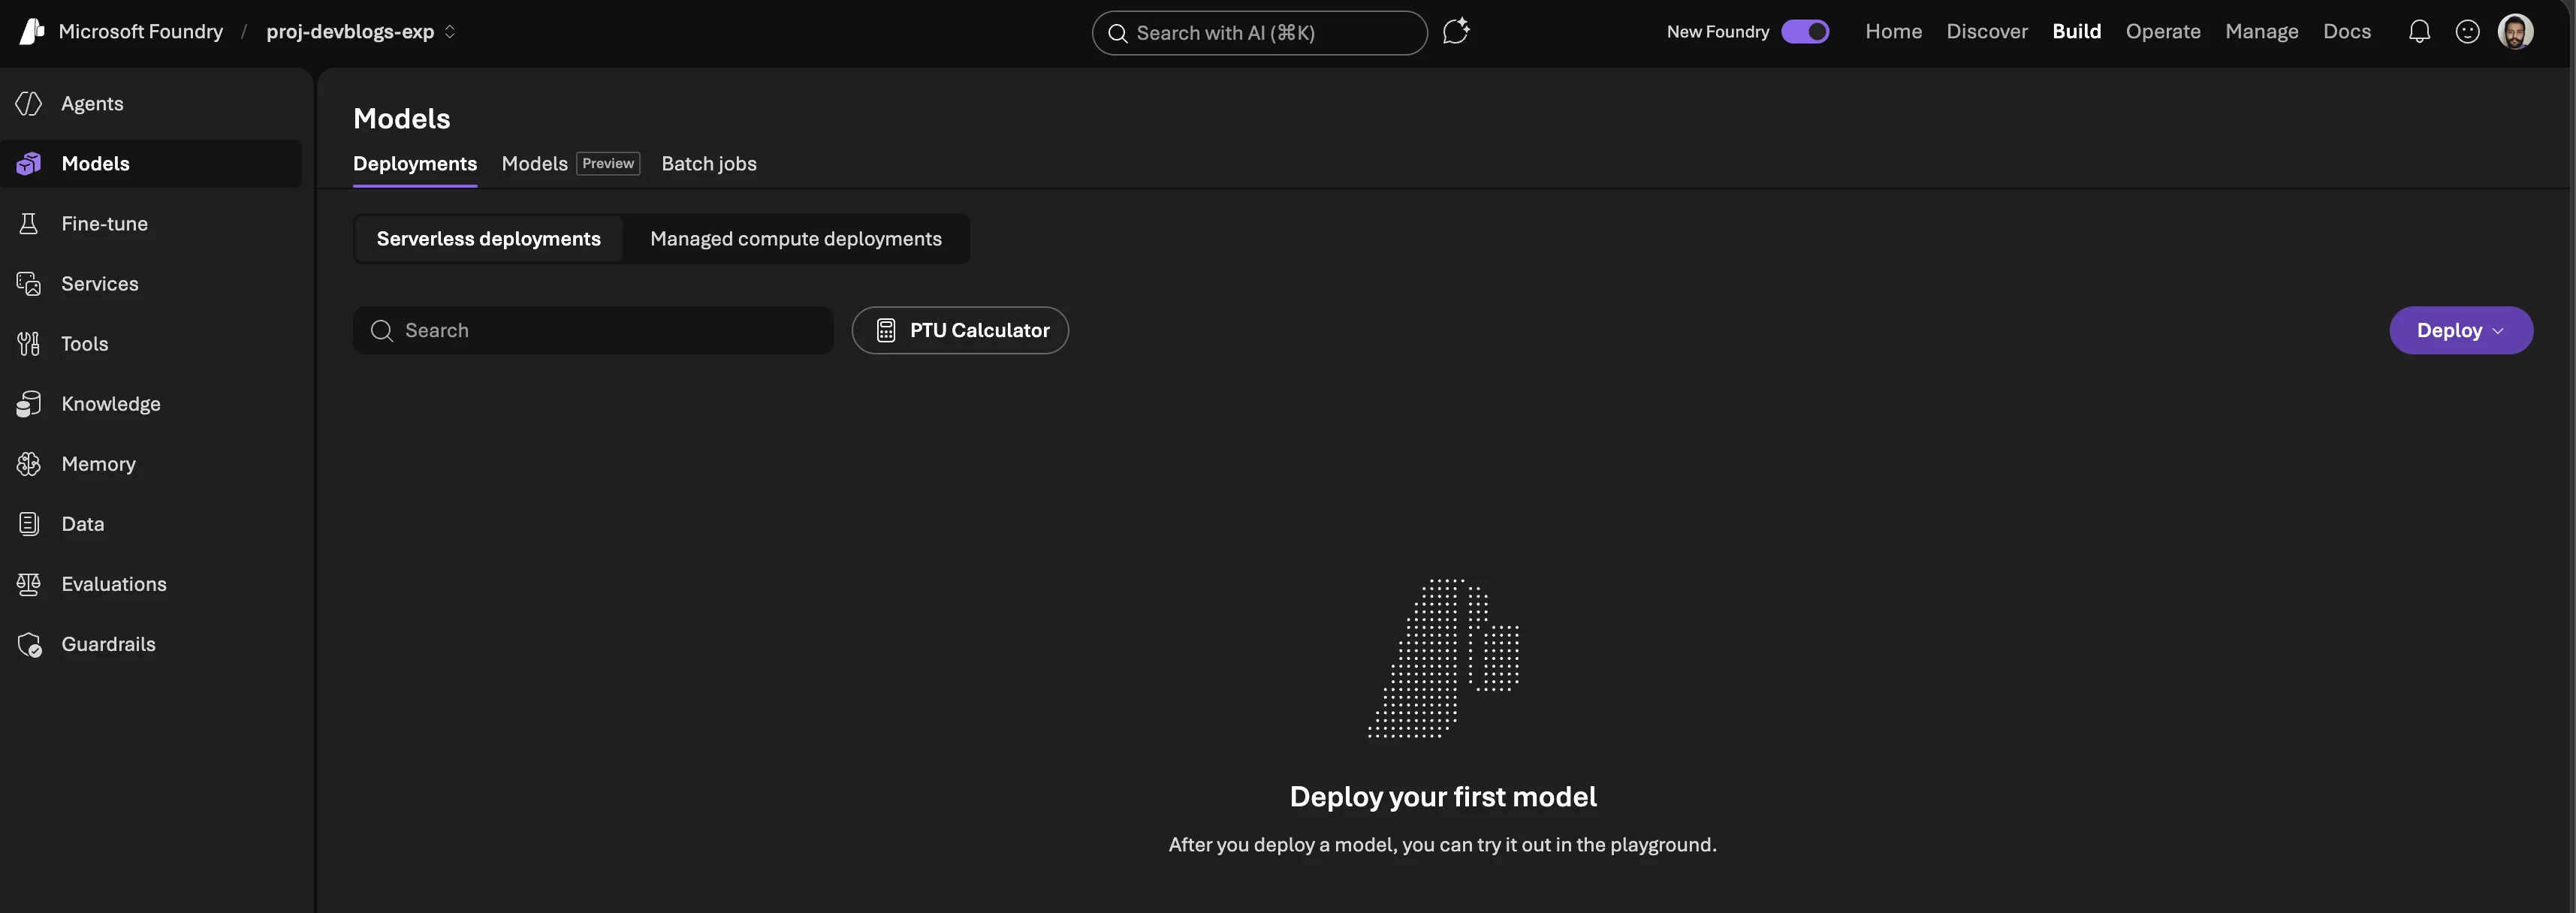2576x913 pixels.
Task: Select the Fine-tune flask icon
Action: pos(29,224)
